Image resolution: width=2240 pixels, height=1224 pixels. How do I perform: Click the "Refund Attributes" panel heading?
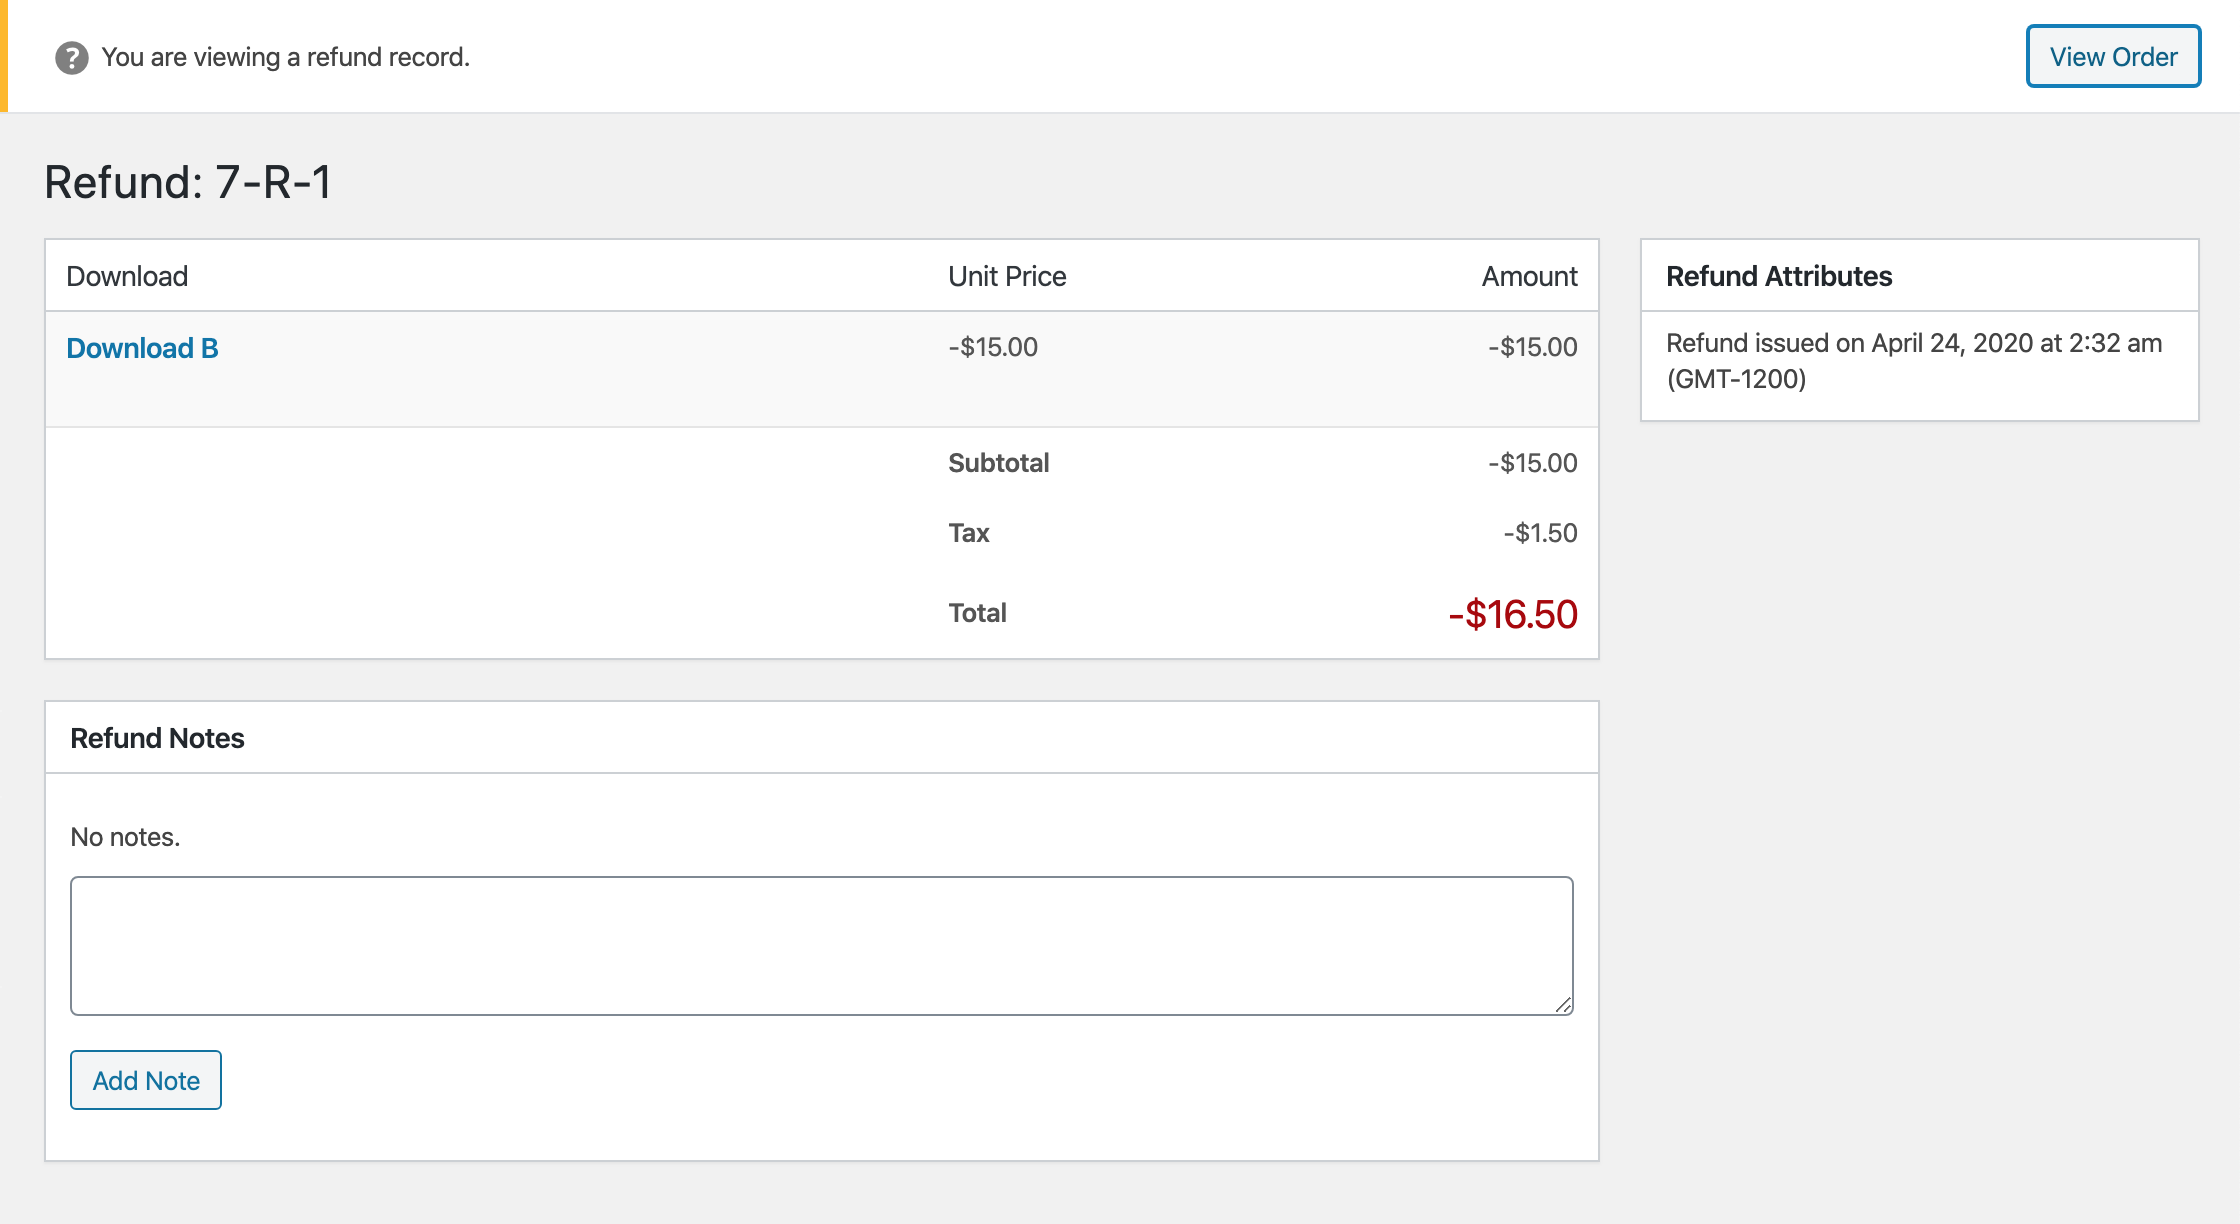(1779, 276)
